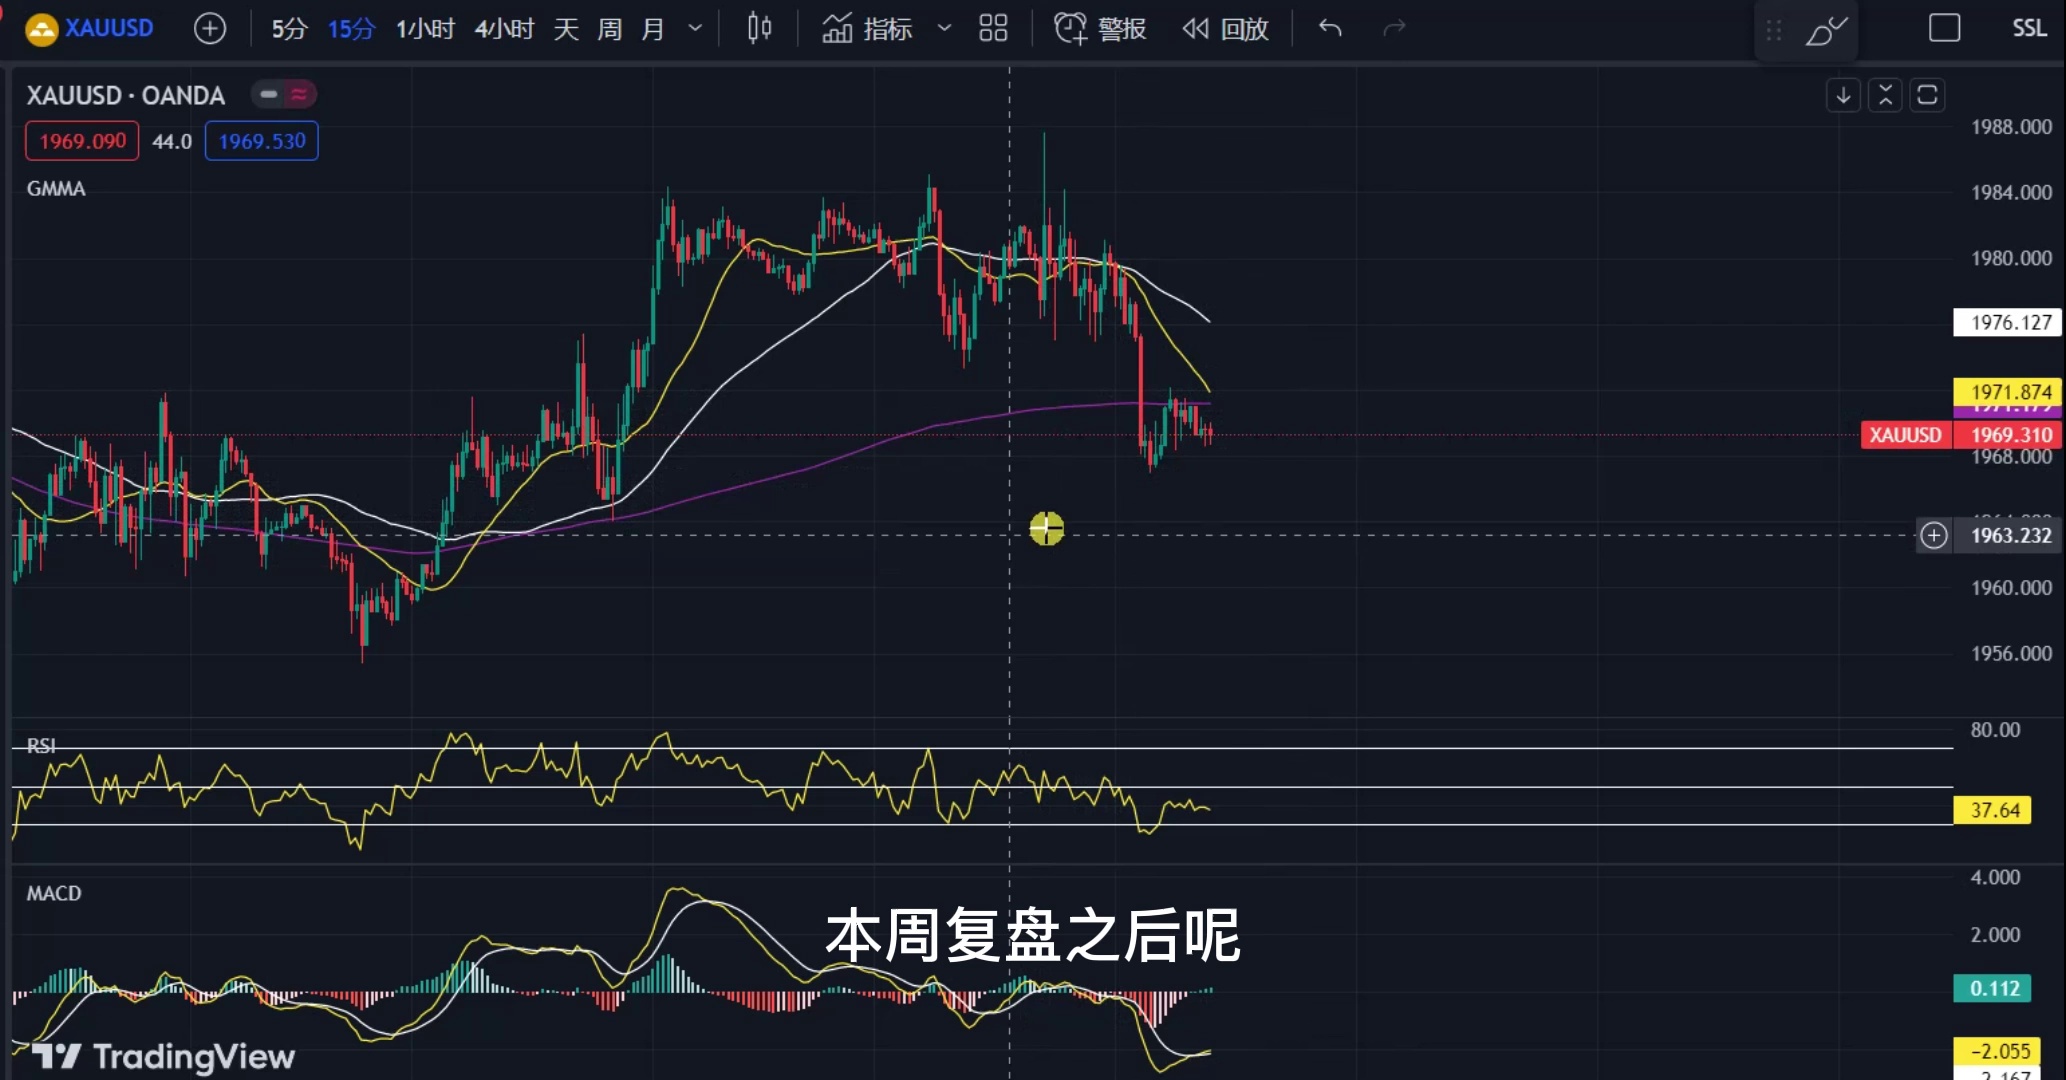The height and width of the screenshot is (1080, 2066).
Task: Click the plus button at price 1963.232
Action: point(1934,535)
